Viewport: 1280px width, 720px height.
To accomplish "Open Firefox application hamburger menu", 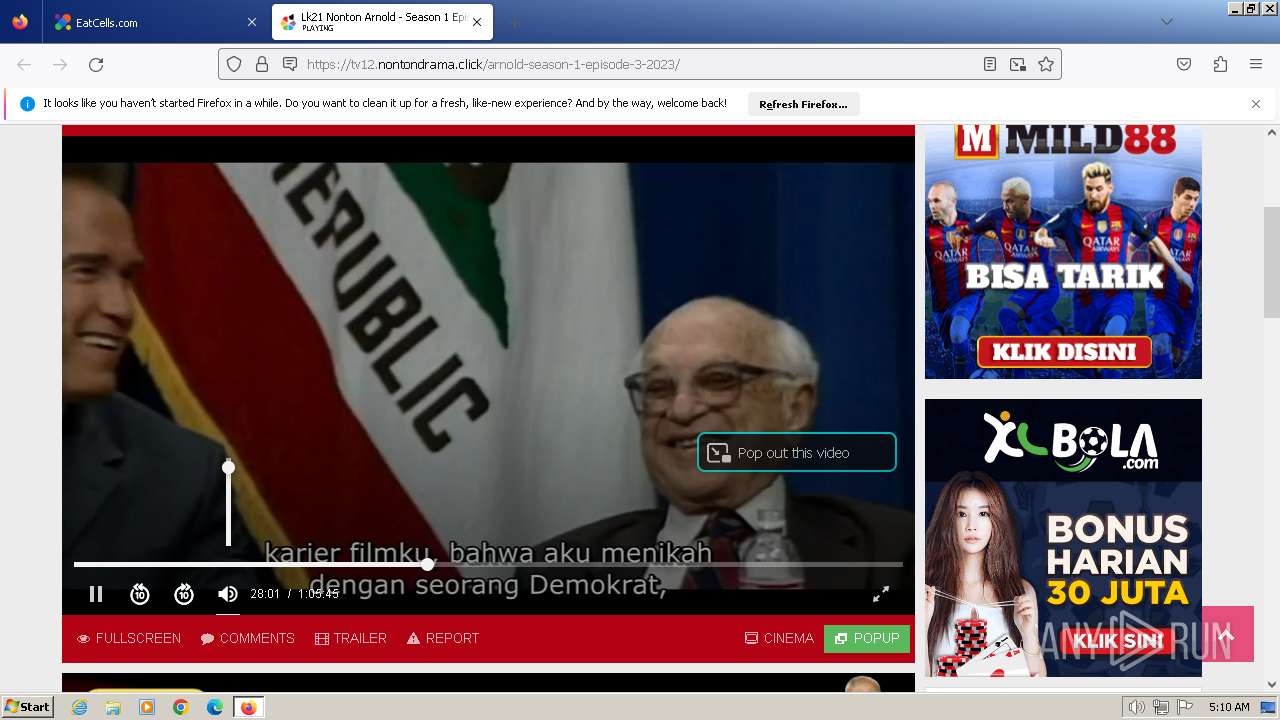I will click(1256, 64).
